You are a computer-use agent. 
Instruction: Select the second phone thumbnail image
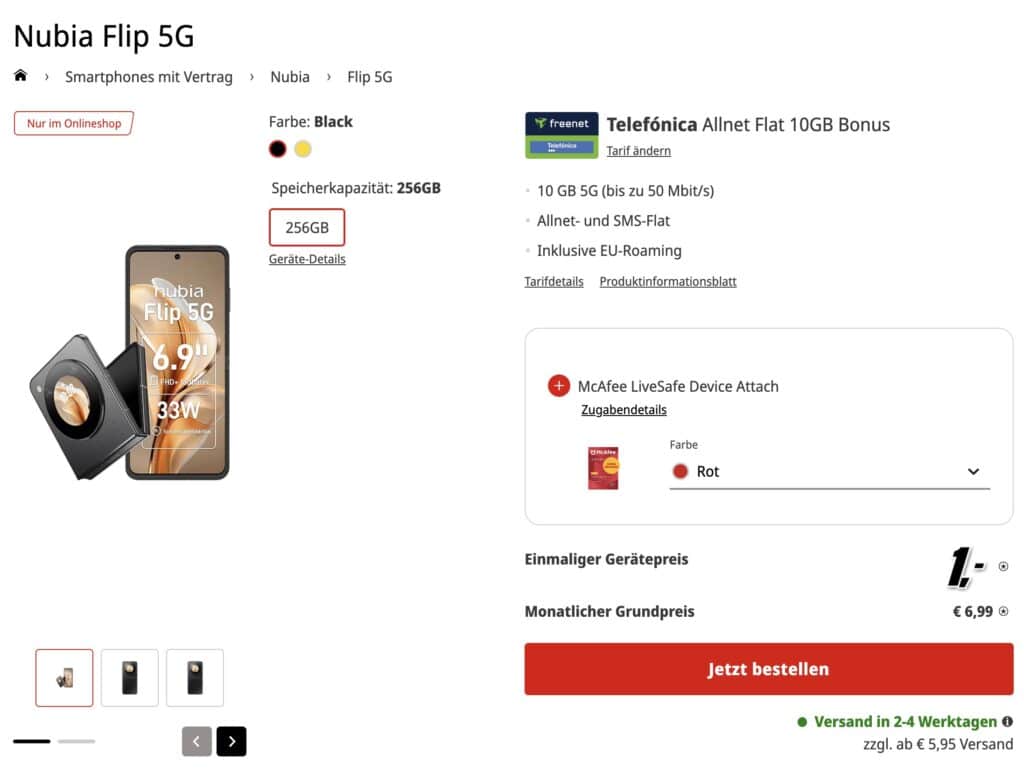click(x=130, y=678)
